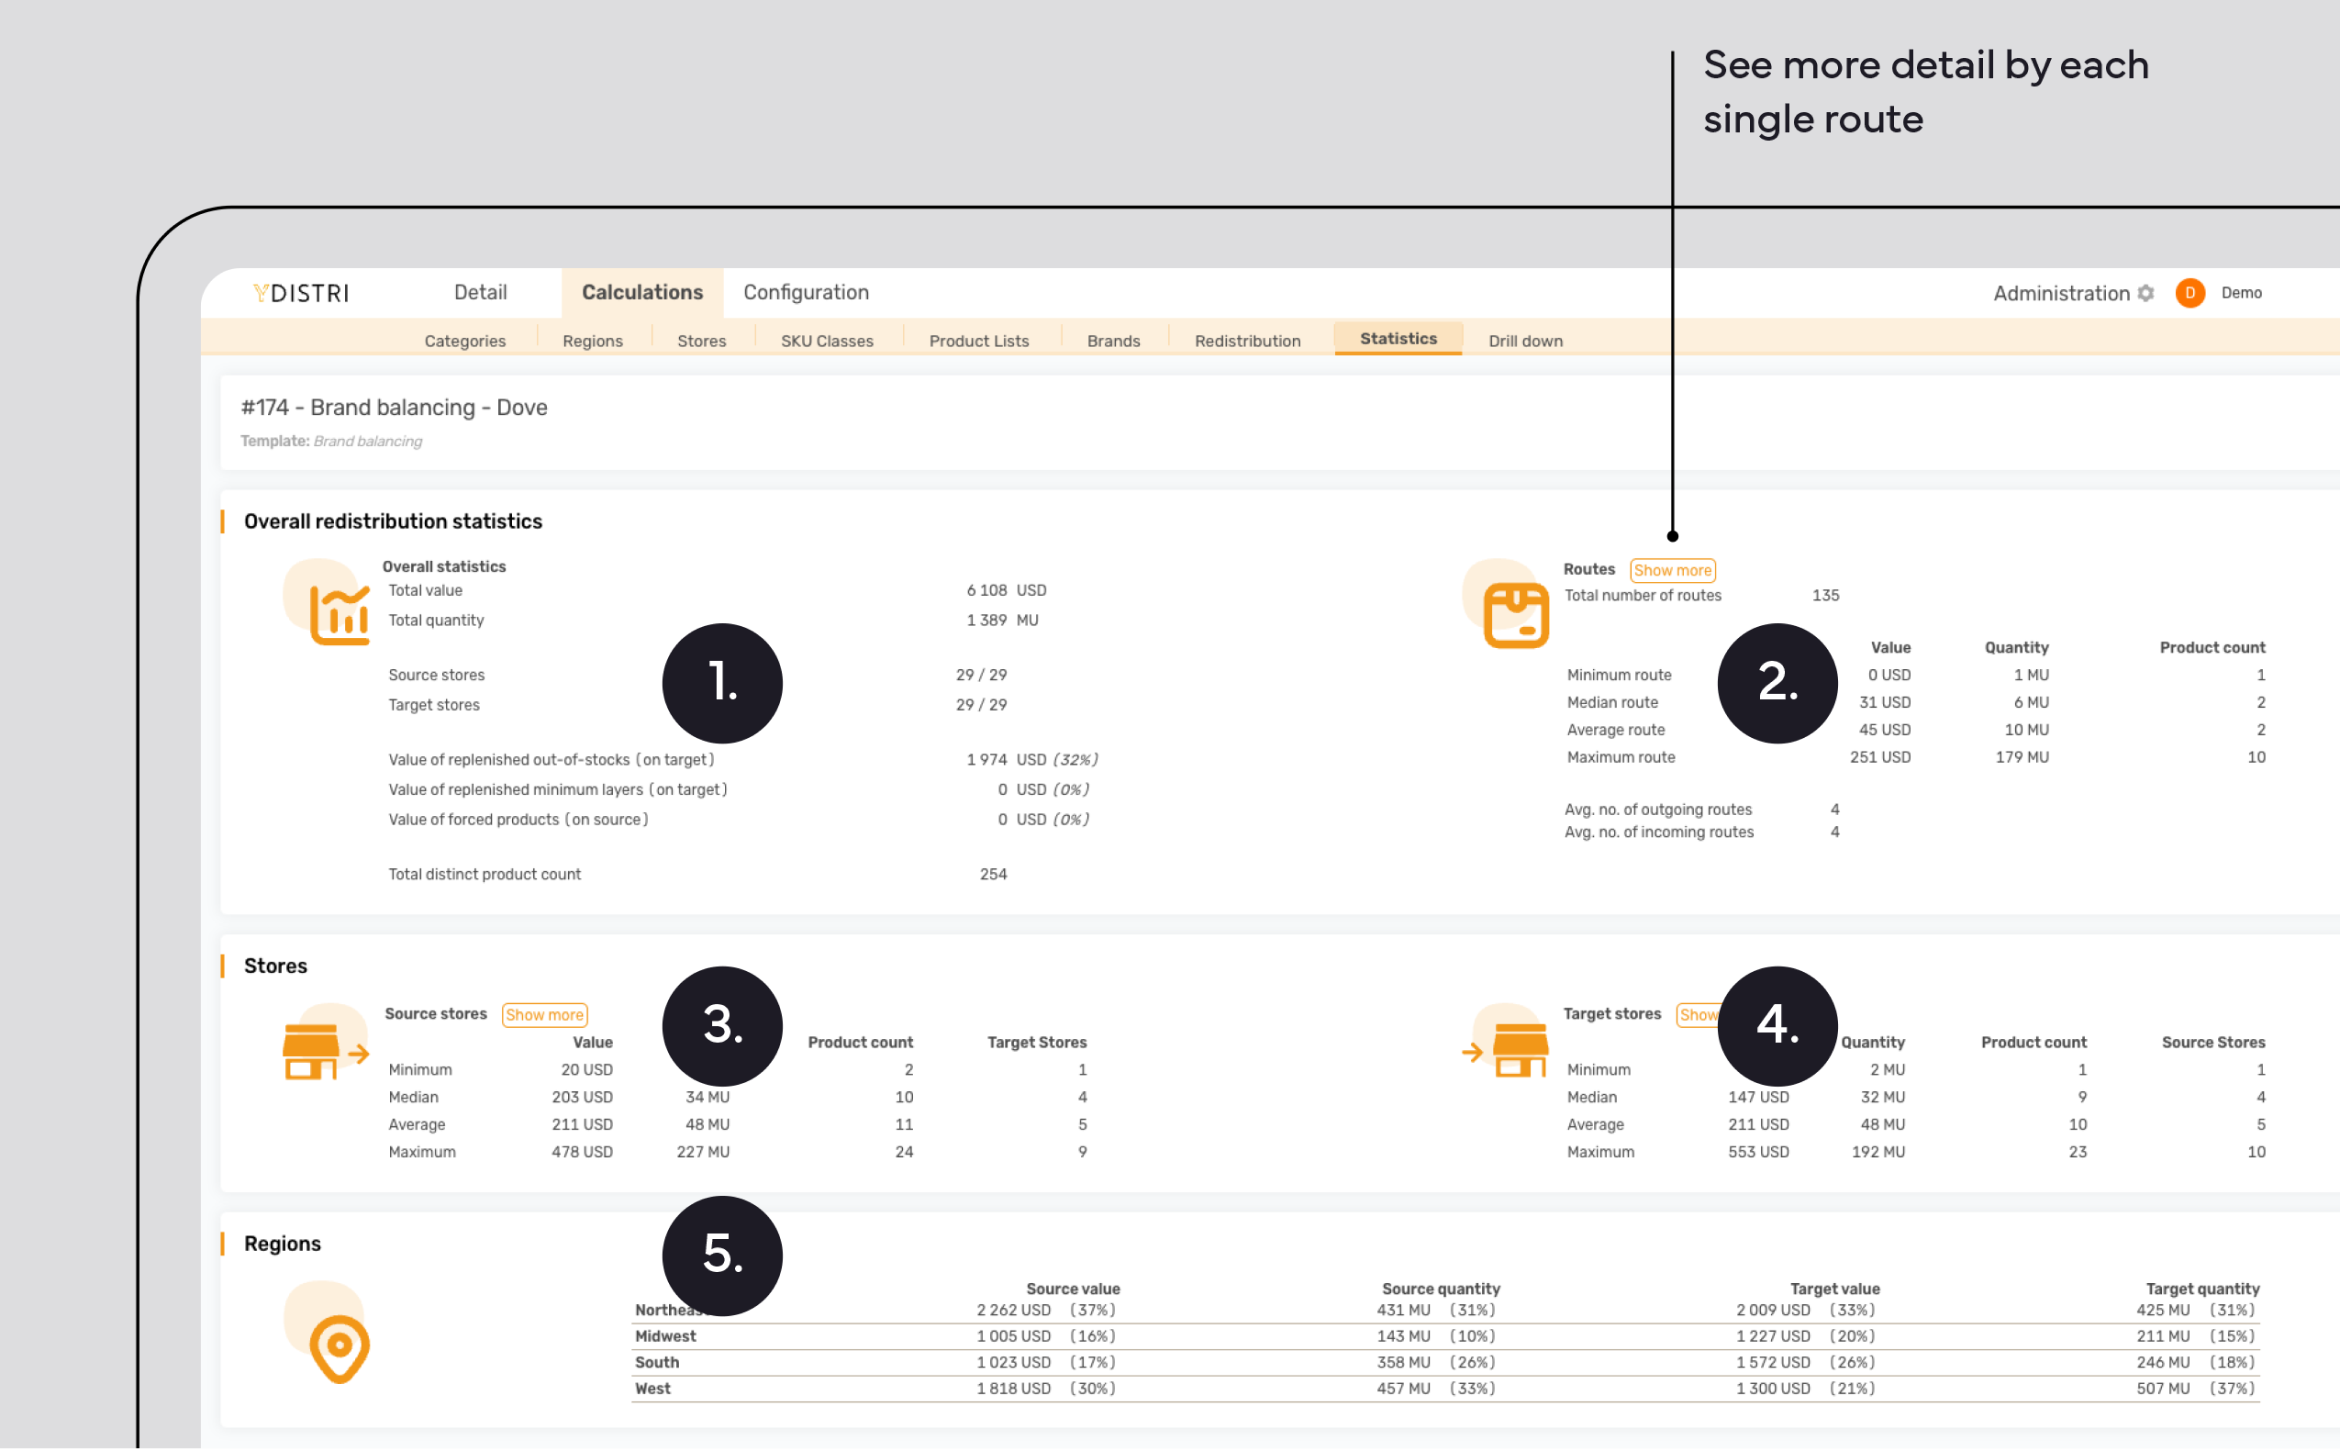Open the Drill down sub-tab
The image size is (2340, 1449).
pos(1525,341)
